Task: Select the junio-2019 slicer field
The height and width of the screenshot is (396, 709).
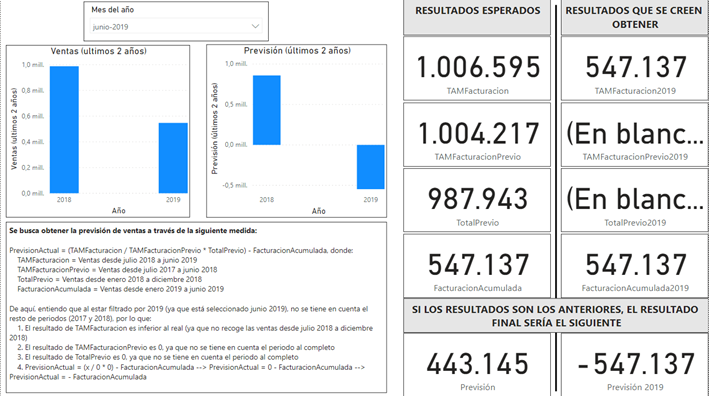Action: (x=176, y=27)
